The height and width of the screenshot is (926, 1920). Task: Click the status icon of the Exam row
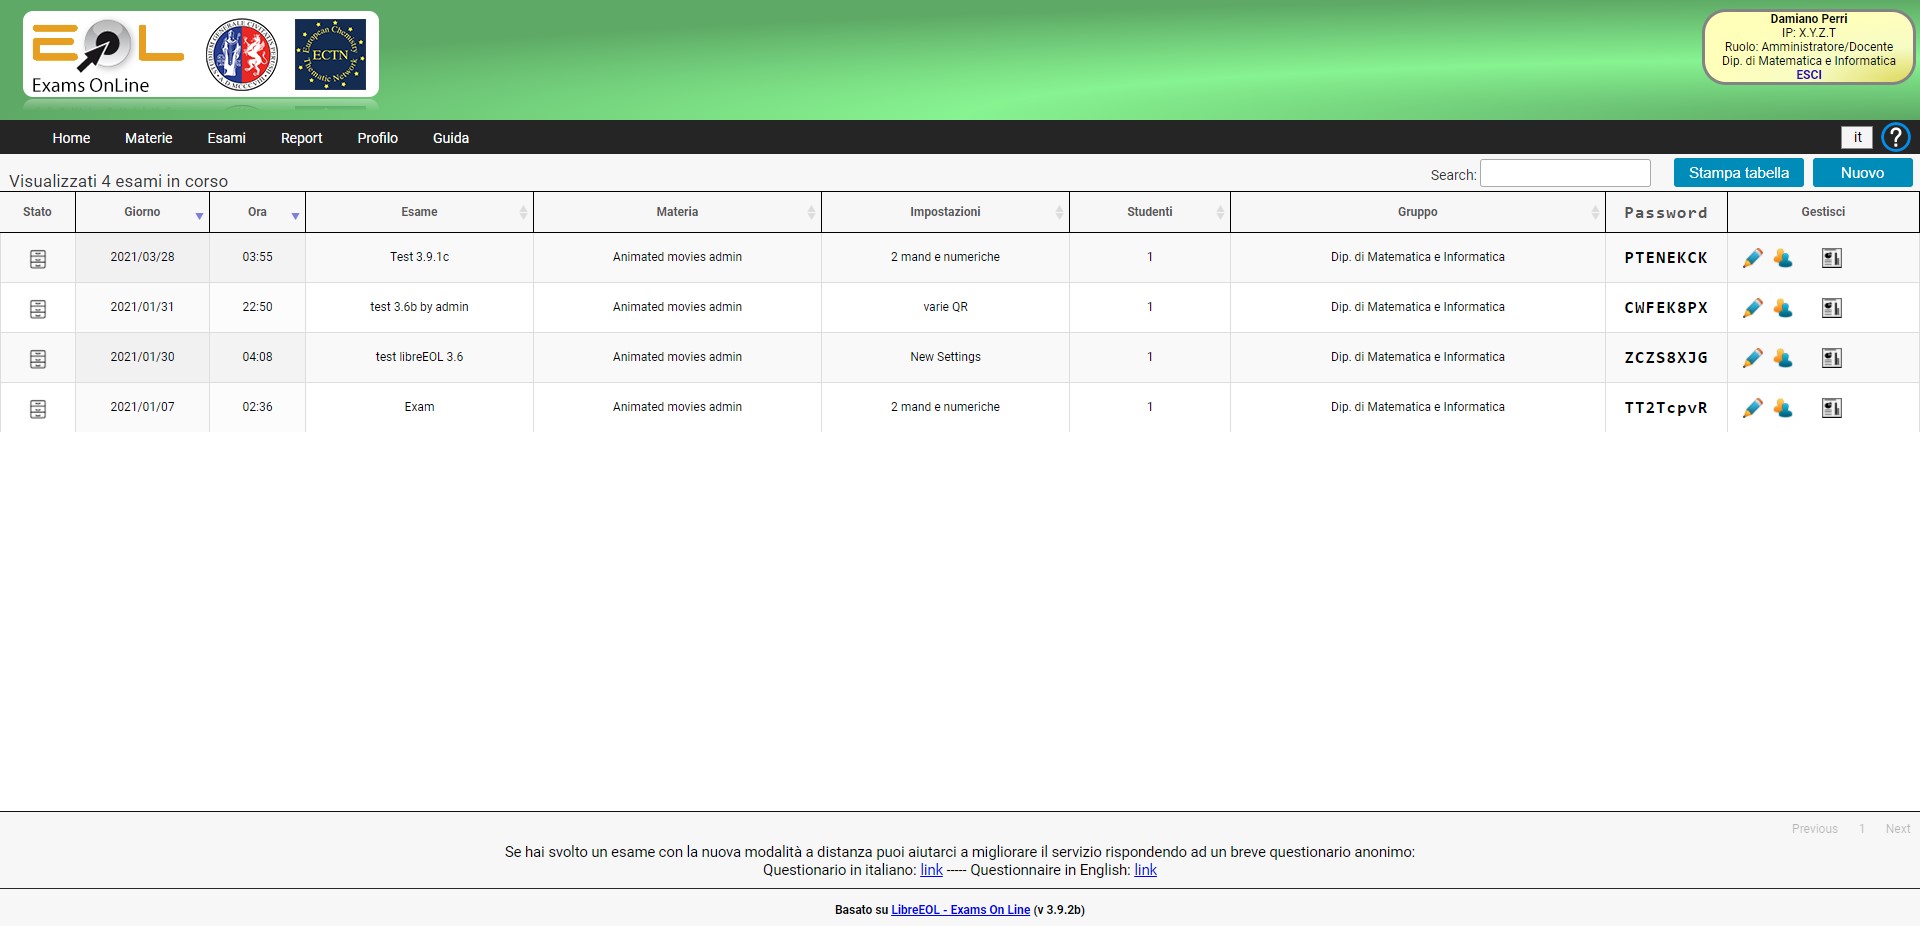tap(38, 409)
